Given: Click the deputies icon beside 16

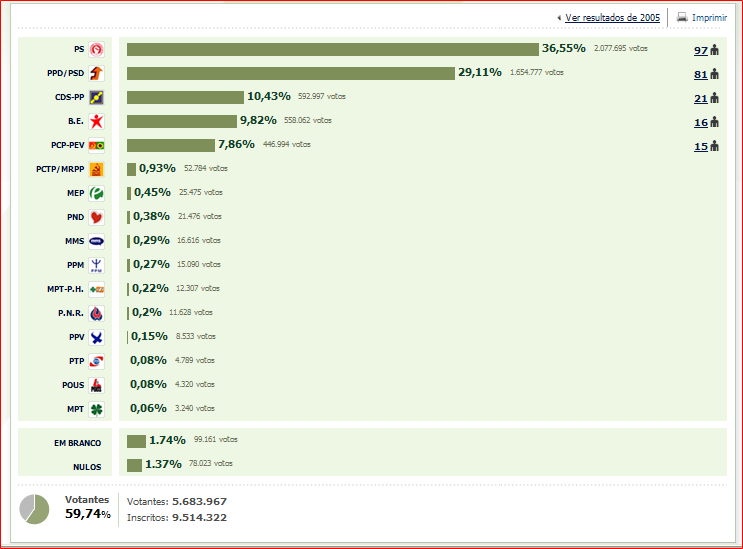Looking at the screenshot, I should [715, 122].
